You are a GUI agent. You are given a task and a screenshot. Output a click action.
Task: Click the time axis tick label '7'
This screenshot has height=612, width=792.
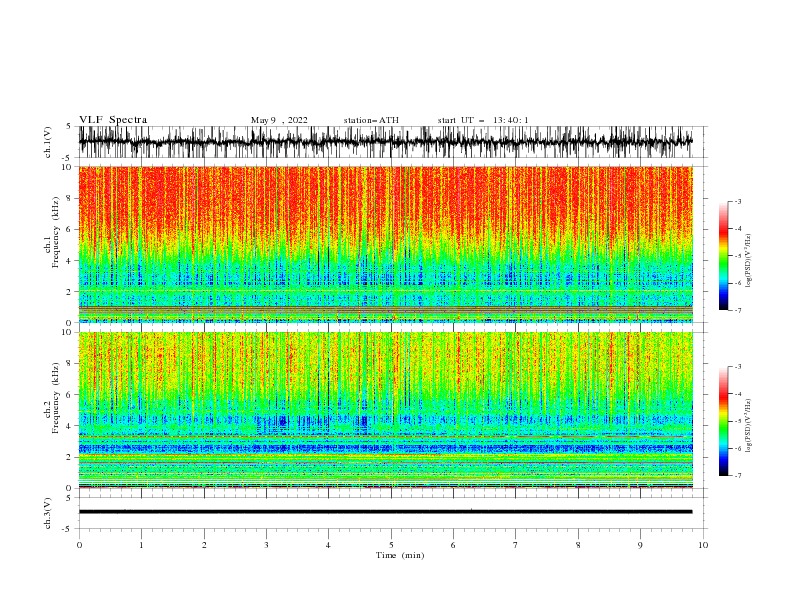tap(516, 545)
